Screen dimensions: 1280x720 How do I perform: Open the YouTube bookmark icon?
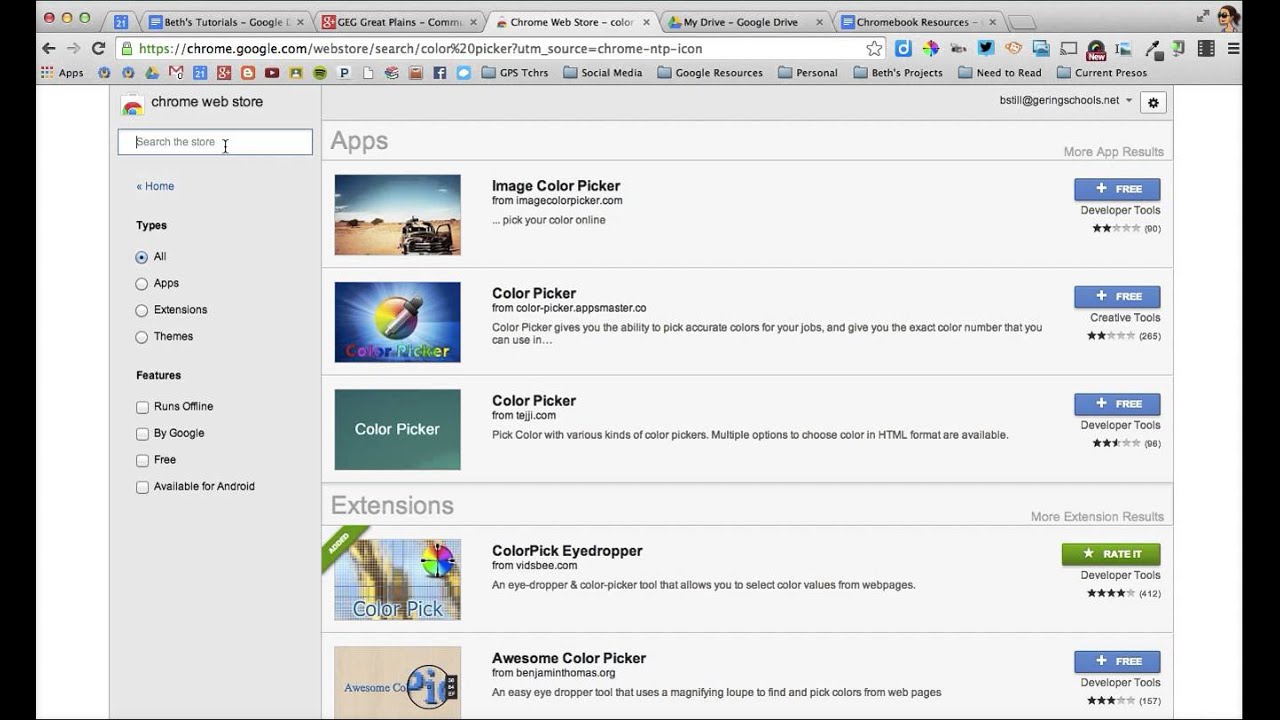(x=272, y=72)
